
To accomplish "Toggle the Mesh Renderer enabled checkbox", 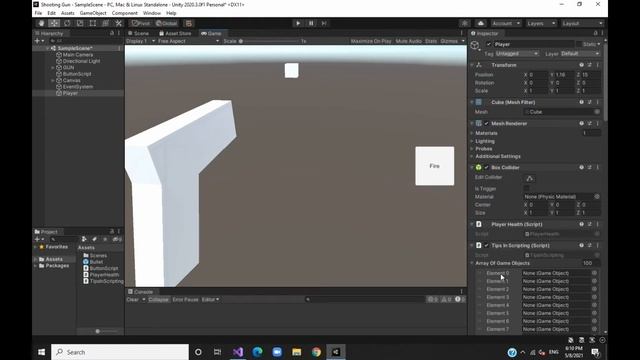I will click(x=487, y=124).
